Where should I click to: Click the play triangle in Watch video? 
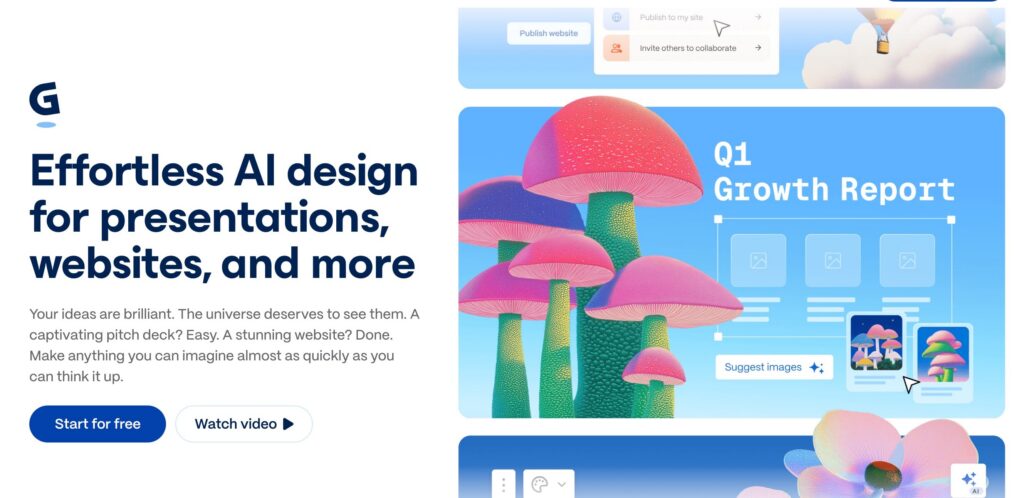288,424
